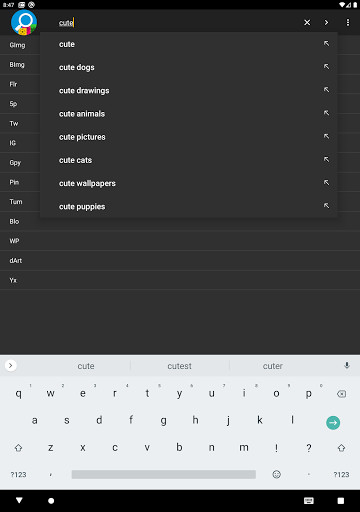Open the 5p search source

pyautogui.click(x=13, y=104)
